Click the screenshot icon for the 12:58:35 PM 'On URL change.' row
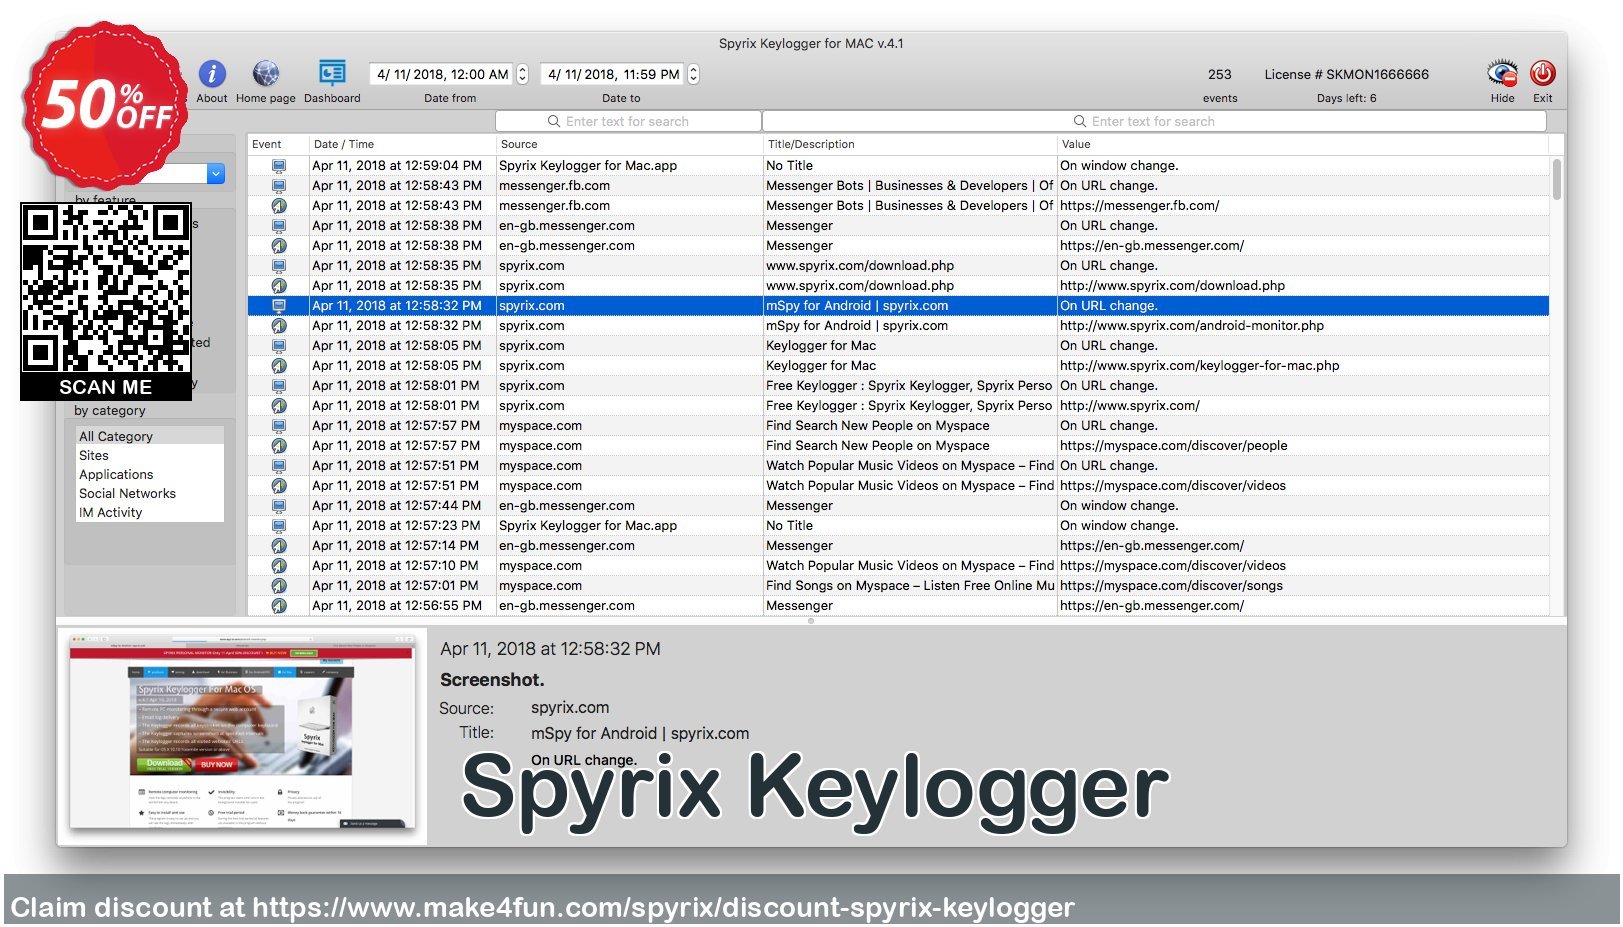The image size is (1623, 927). tap(279, 266)
